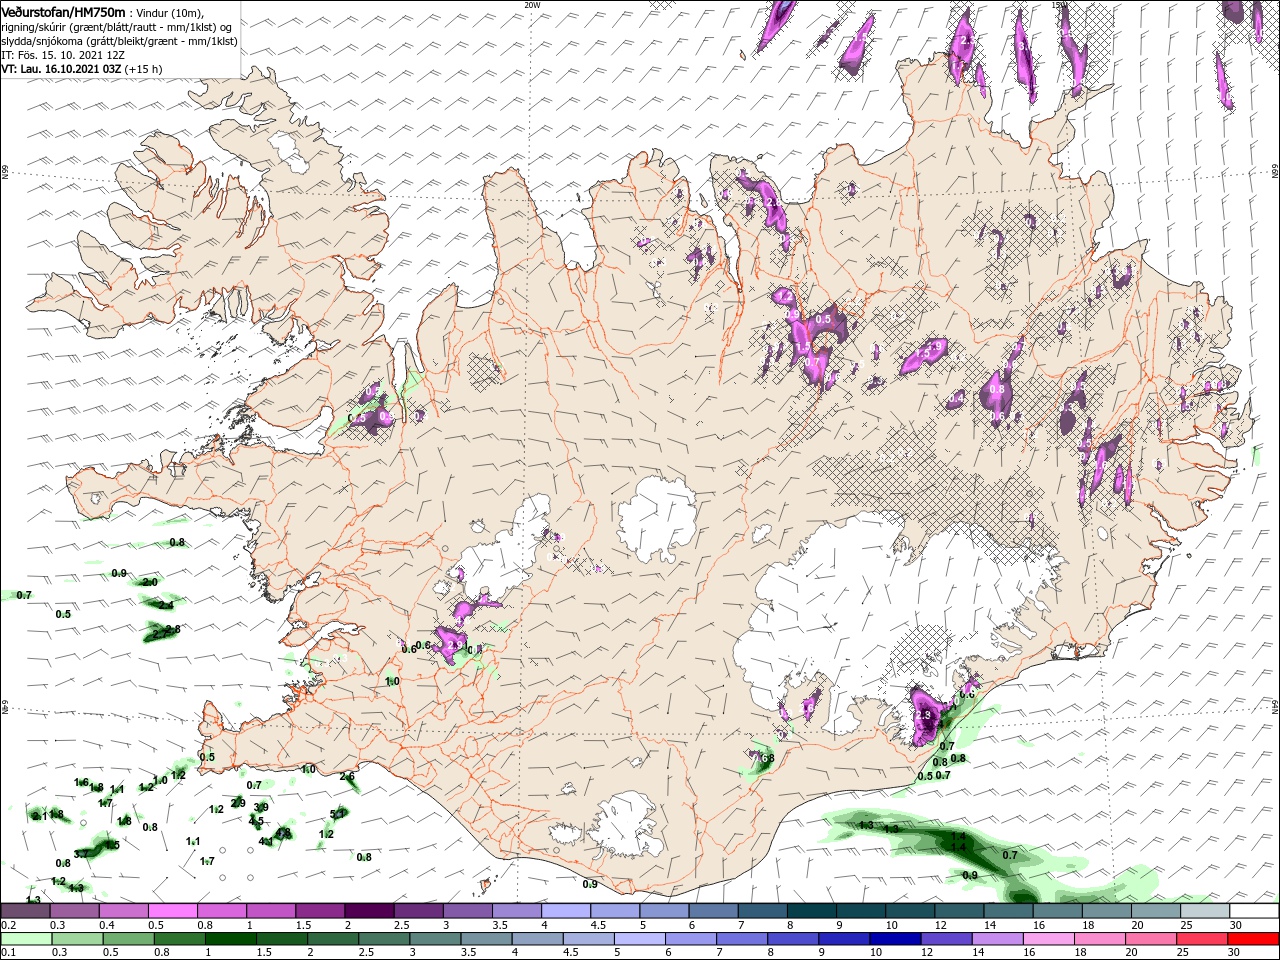Click the 'VT: Lau. 16.10.2021 03Z' valid time

click(x=61, y=69)
